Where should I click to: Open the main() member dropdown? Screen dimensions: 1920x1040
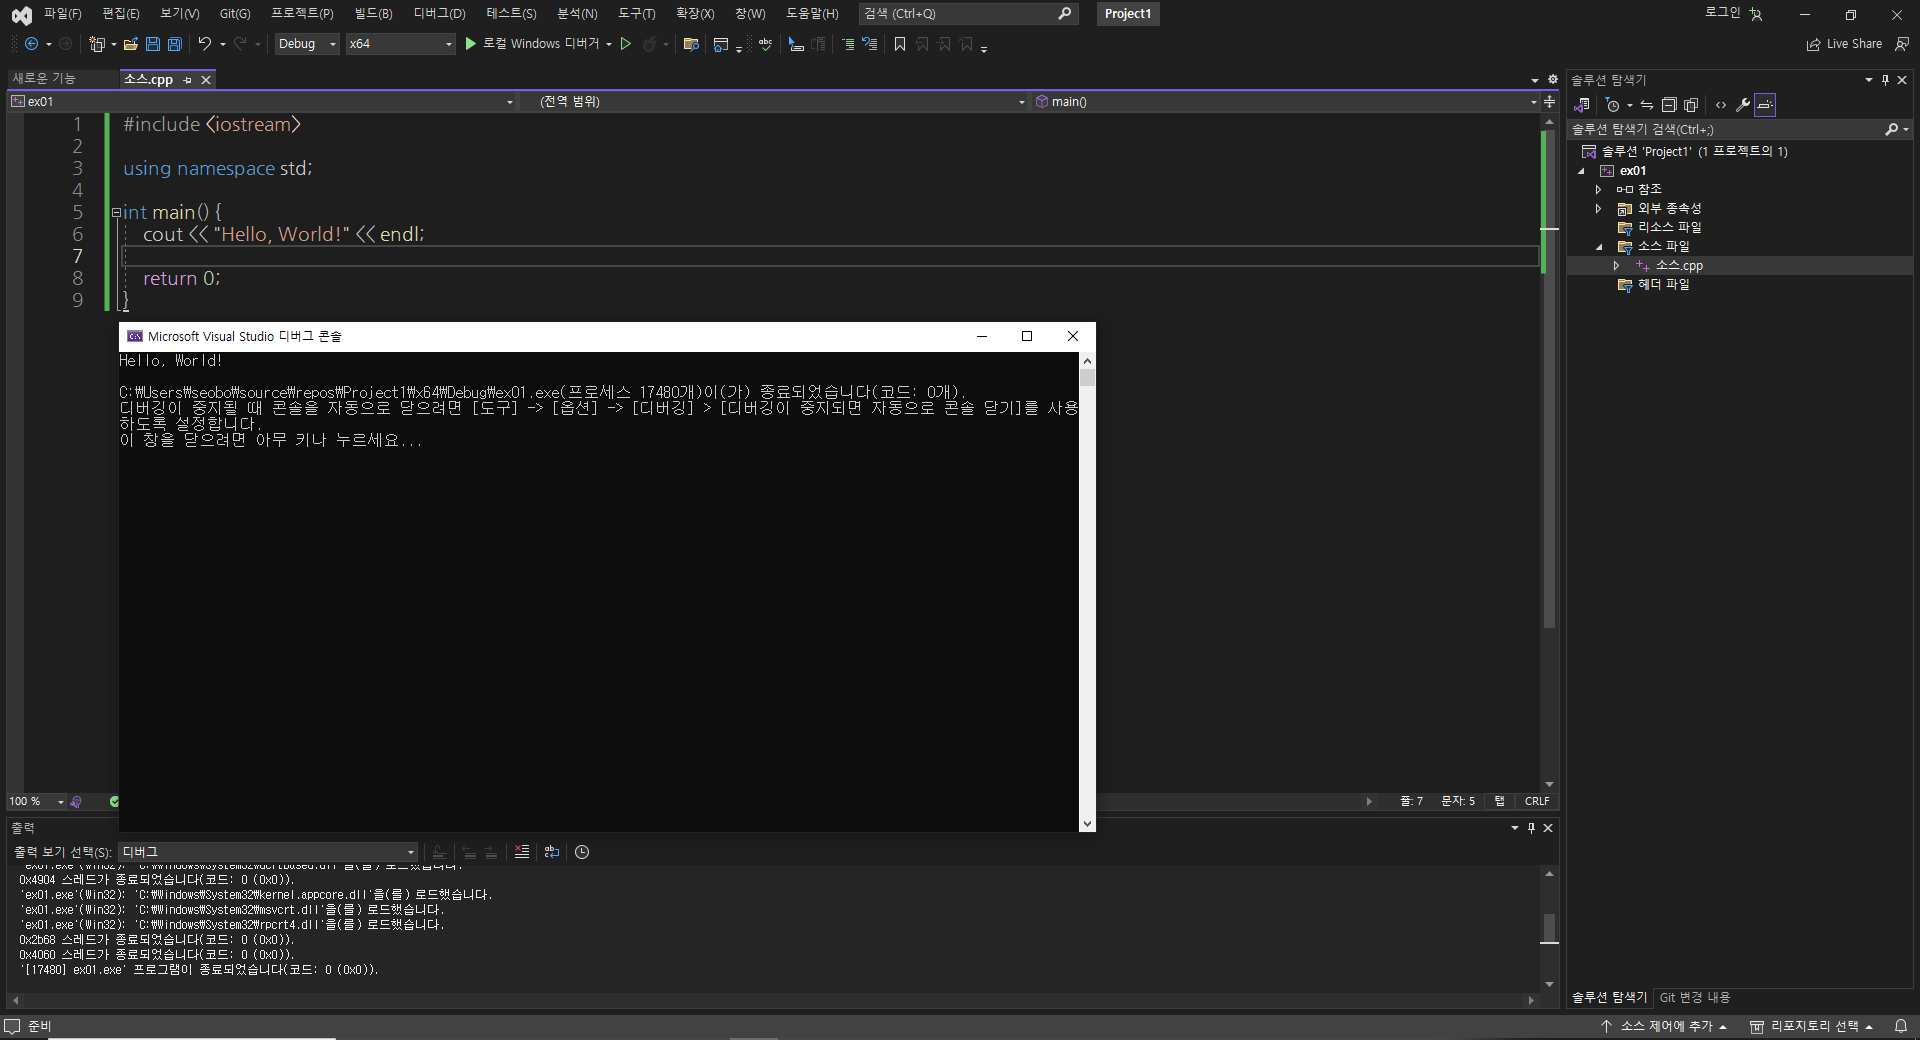[1285, 101]
